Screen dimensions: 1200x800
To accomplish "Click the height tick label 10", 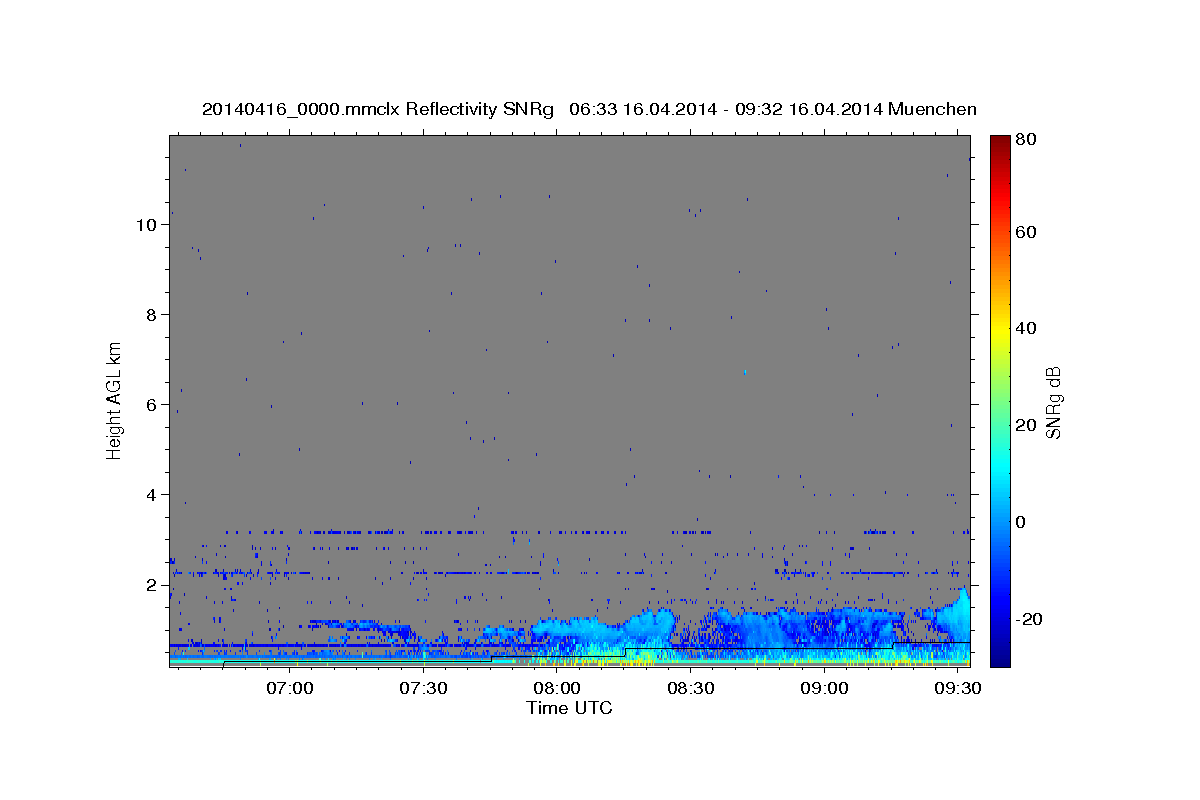I will [x=146, y=224].
